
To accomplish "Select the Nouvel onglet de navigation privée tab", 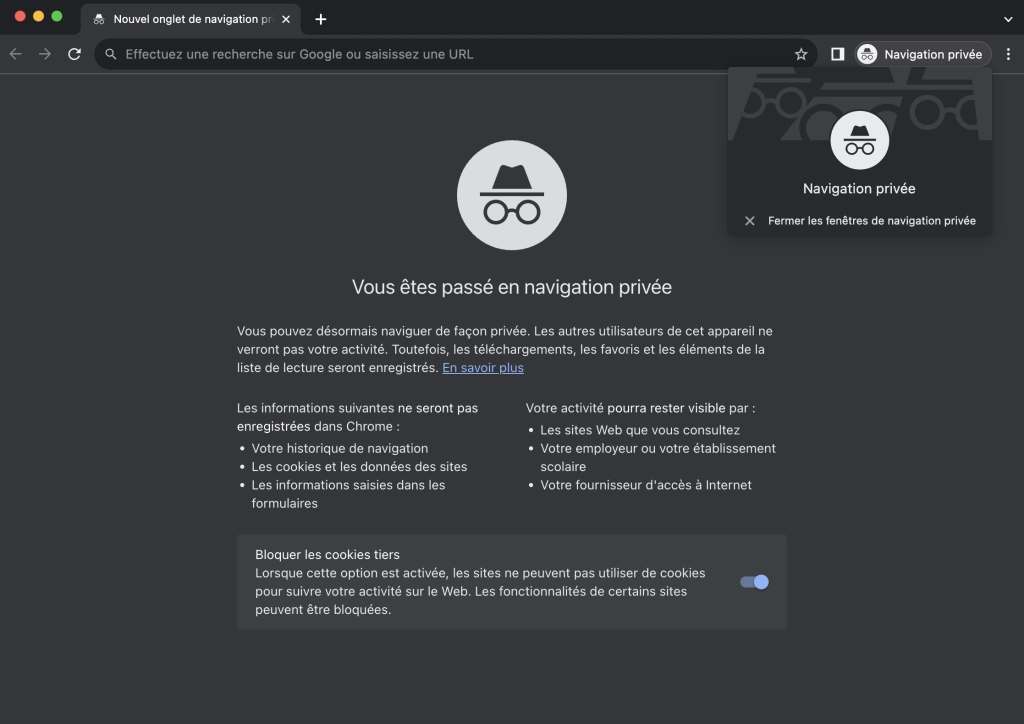I will [191, 19].
